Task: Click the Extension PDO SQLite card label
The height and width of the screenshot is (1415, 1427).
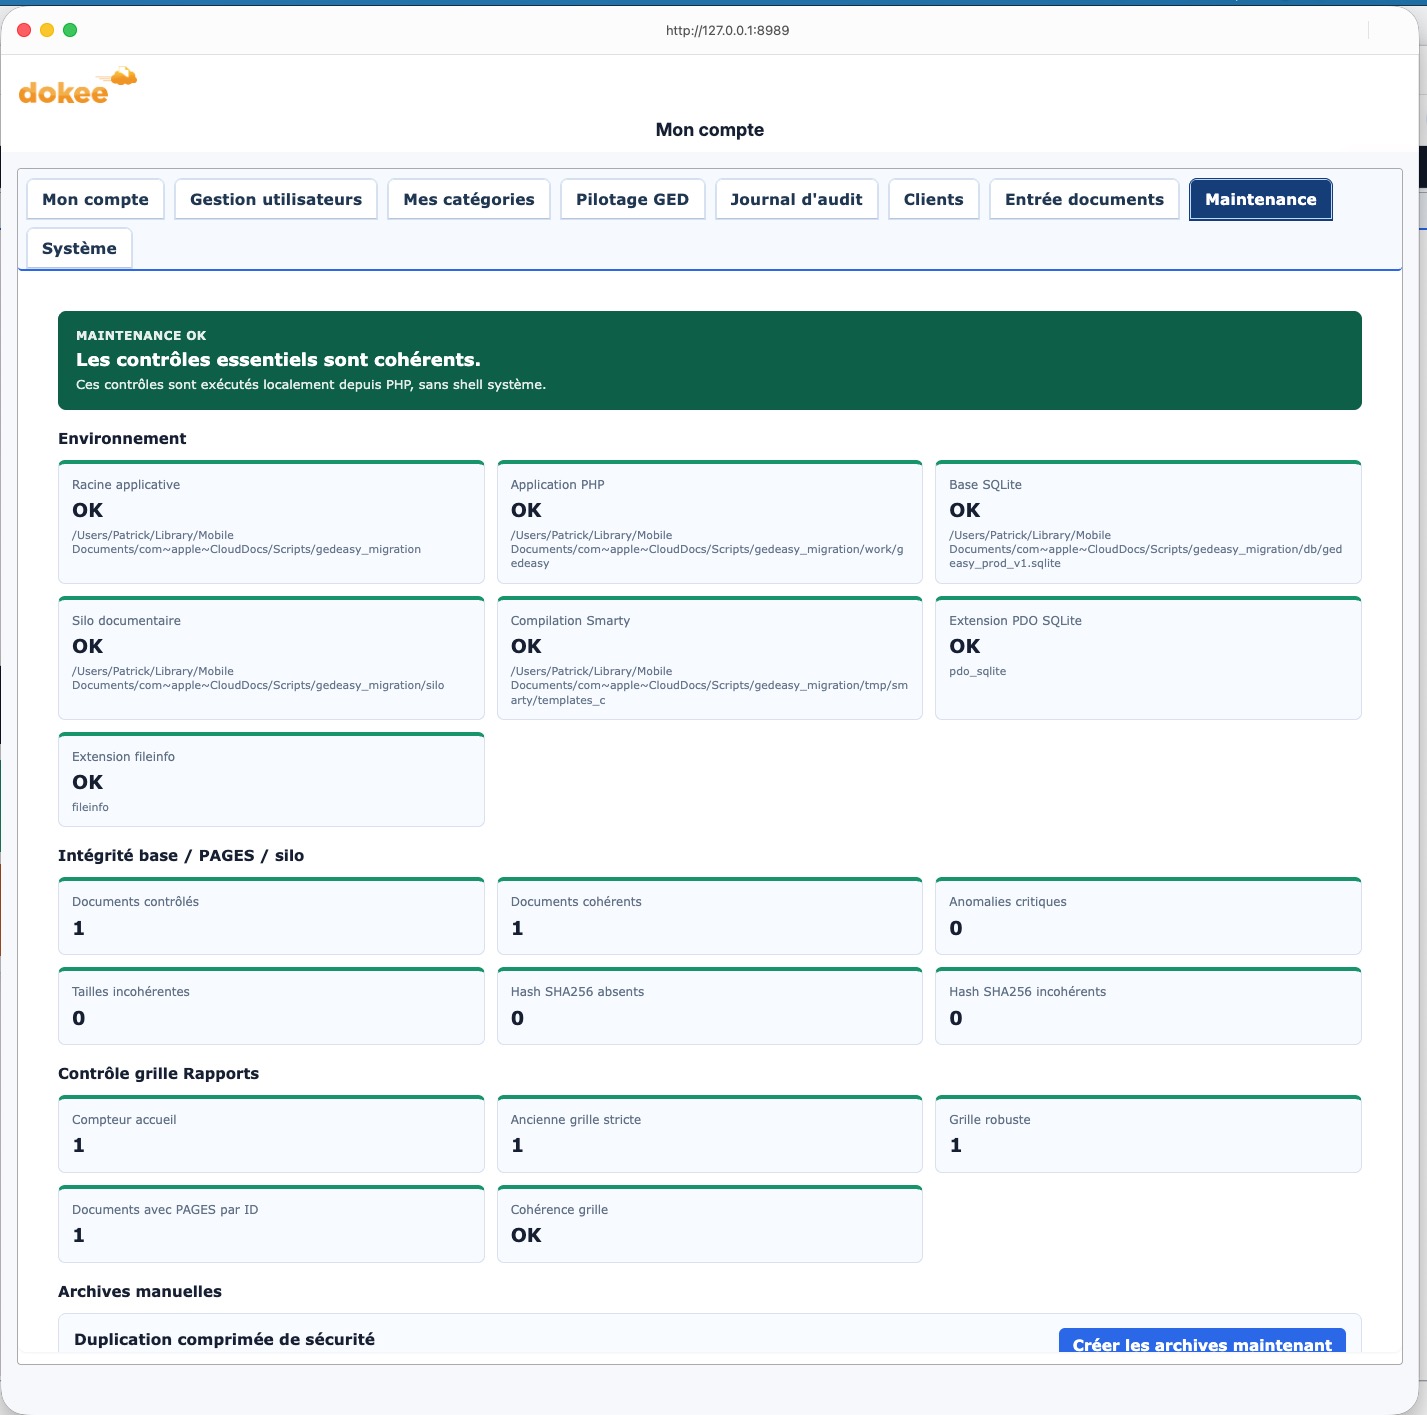Action: point(1015,620)
